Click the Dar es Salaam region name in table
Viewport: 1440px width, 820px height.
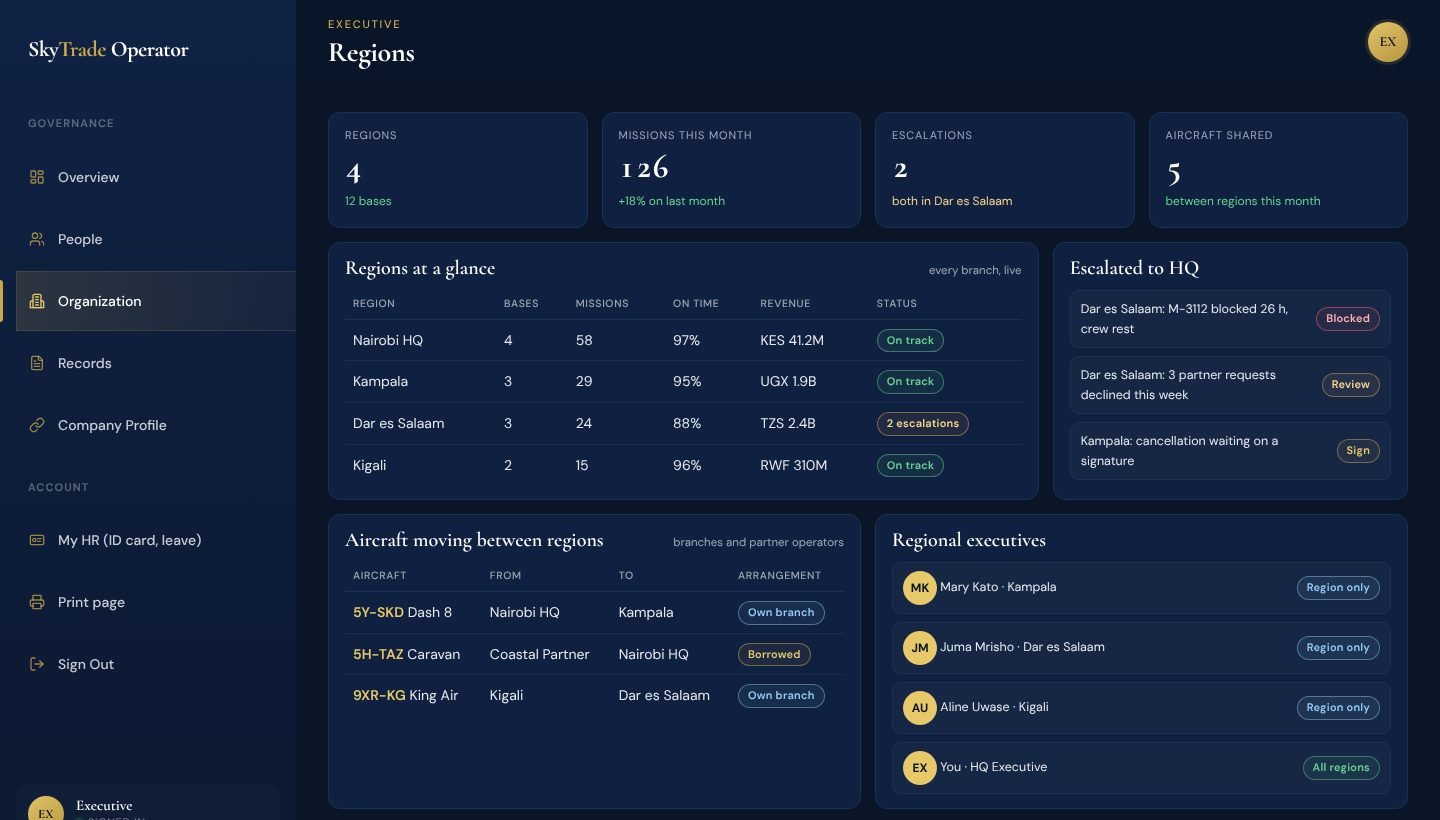pyautogui.click(x=398, y=424)
